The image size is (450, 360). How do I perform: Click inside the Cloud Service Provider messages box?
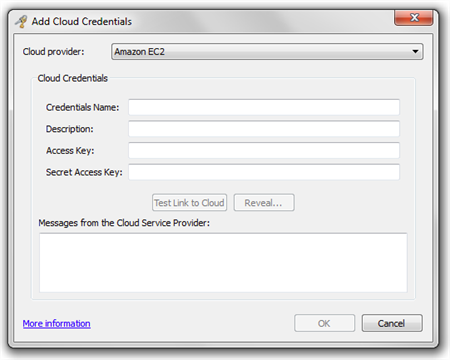click(223, 263)
